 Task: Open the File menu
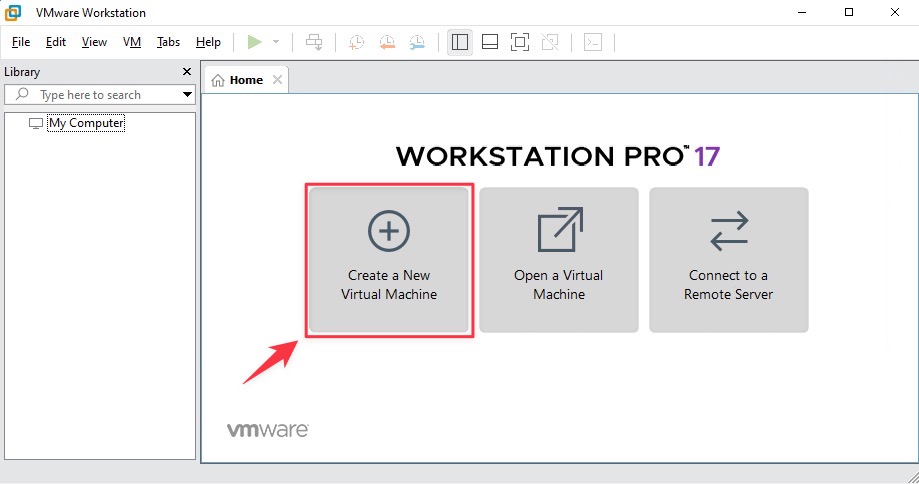21,42
